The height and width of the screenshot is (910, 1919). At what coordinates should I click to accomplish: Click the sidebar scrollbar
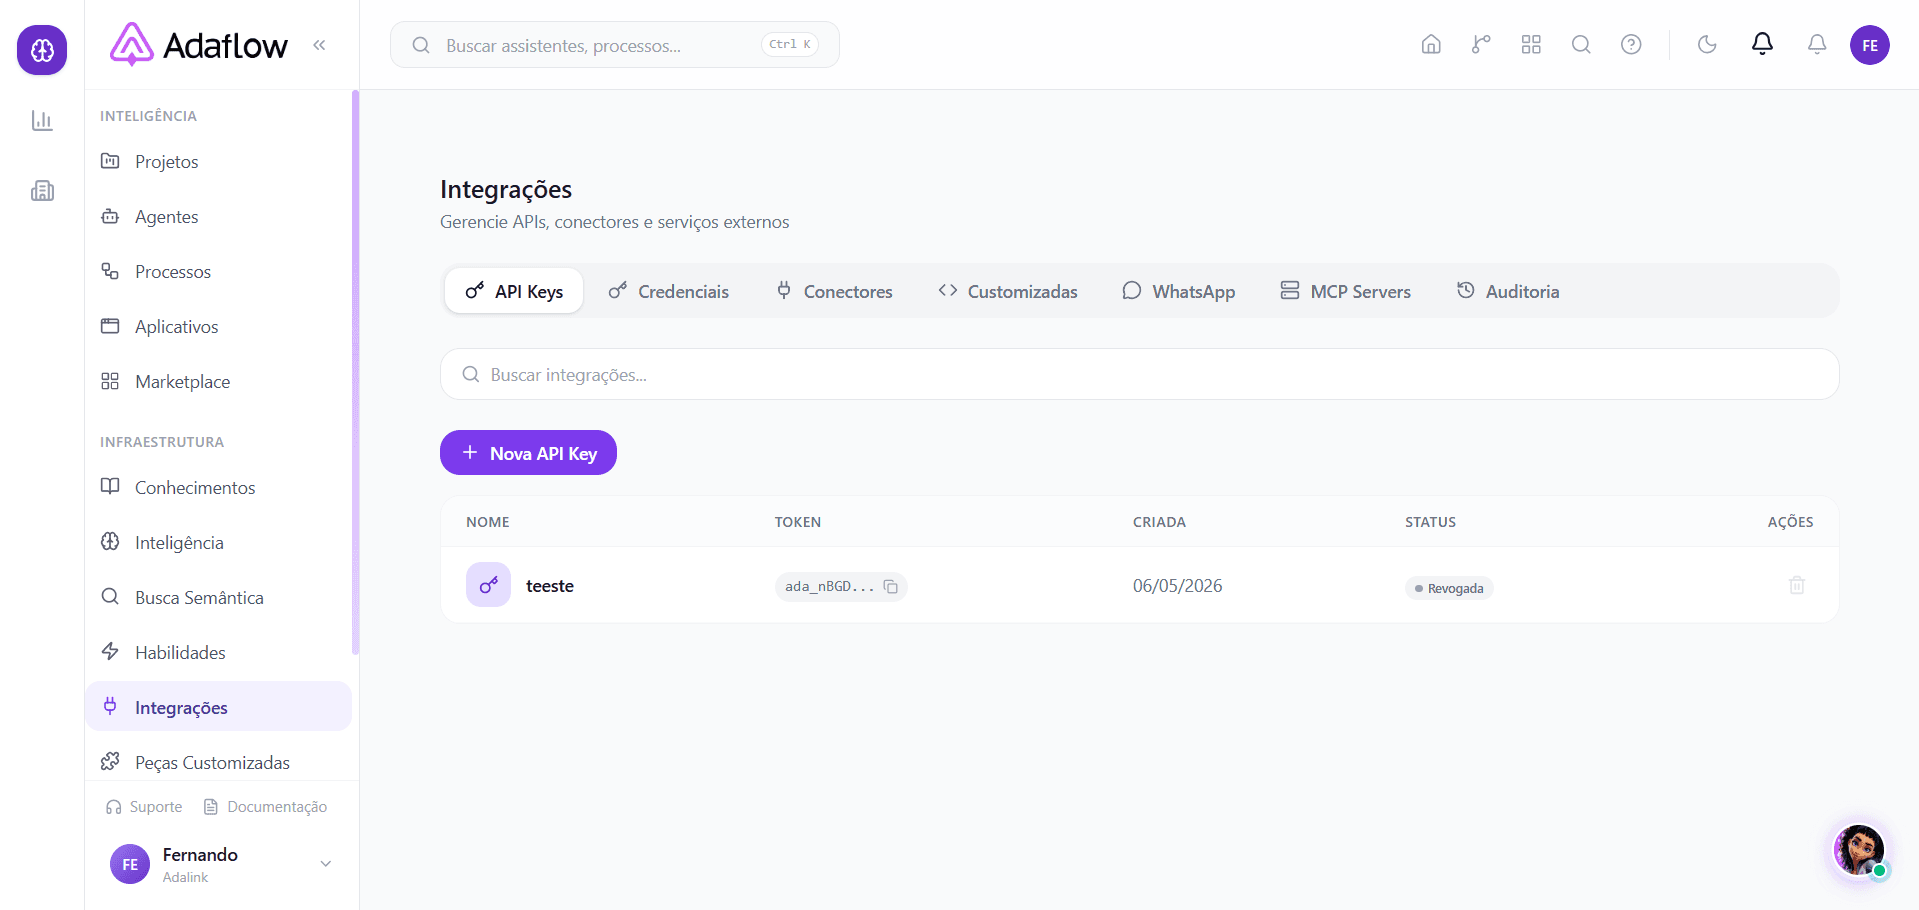(x=355, y=373)
